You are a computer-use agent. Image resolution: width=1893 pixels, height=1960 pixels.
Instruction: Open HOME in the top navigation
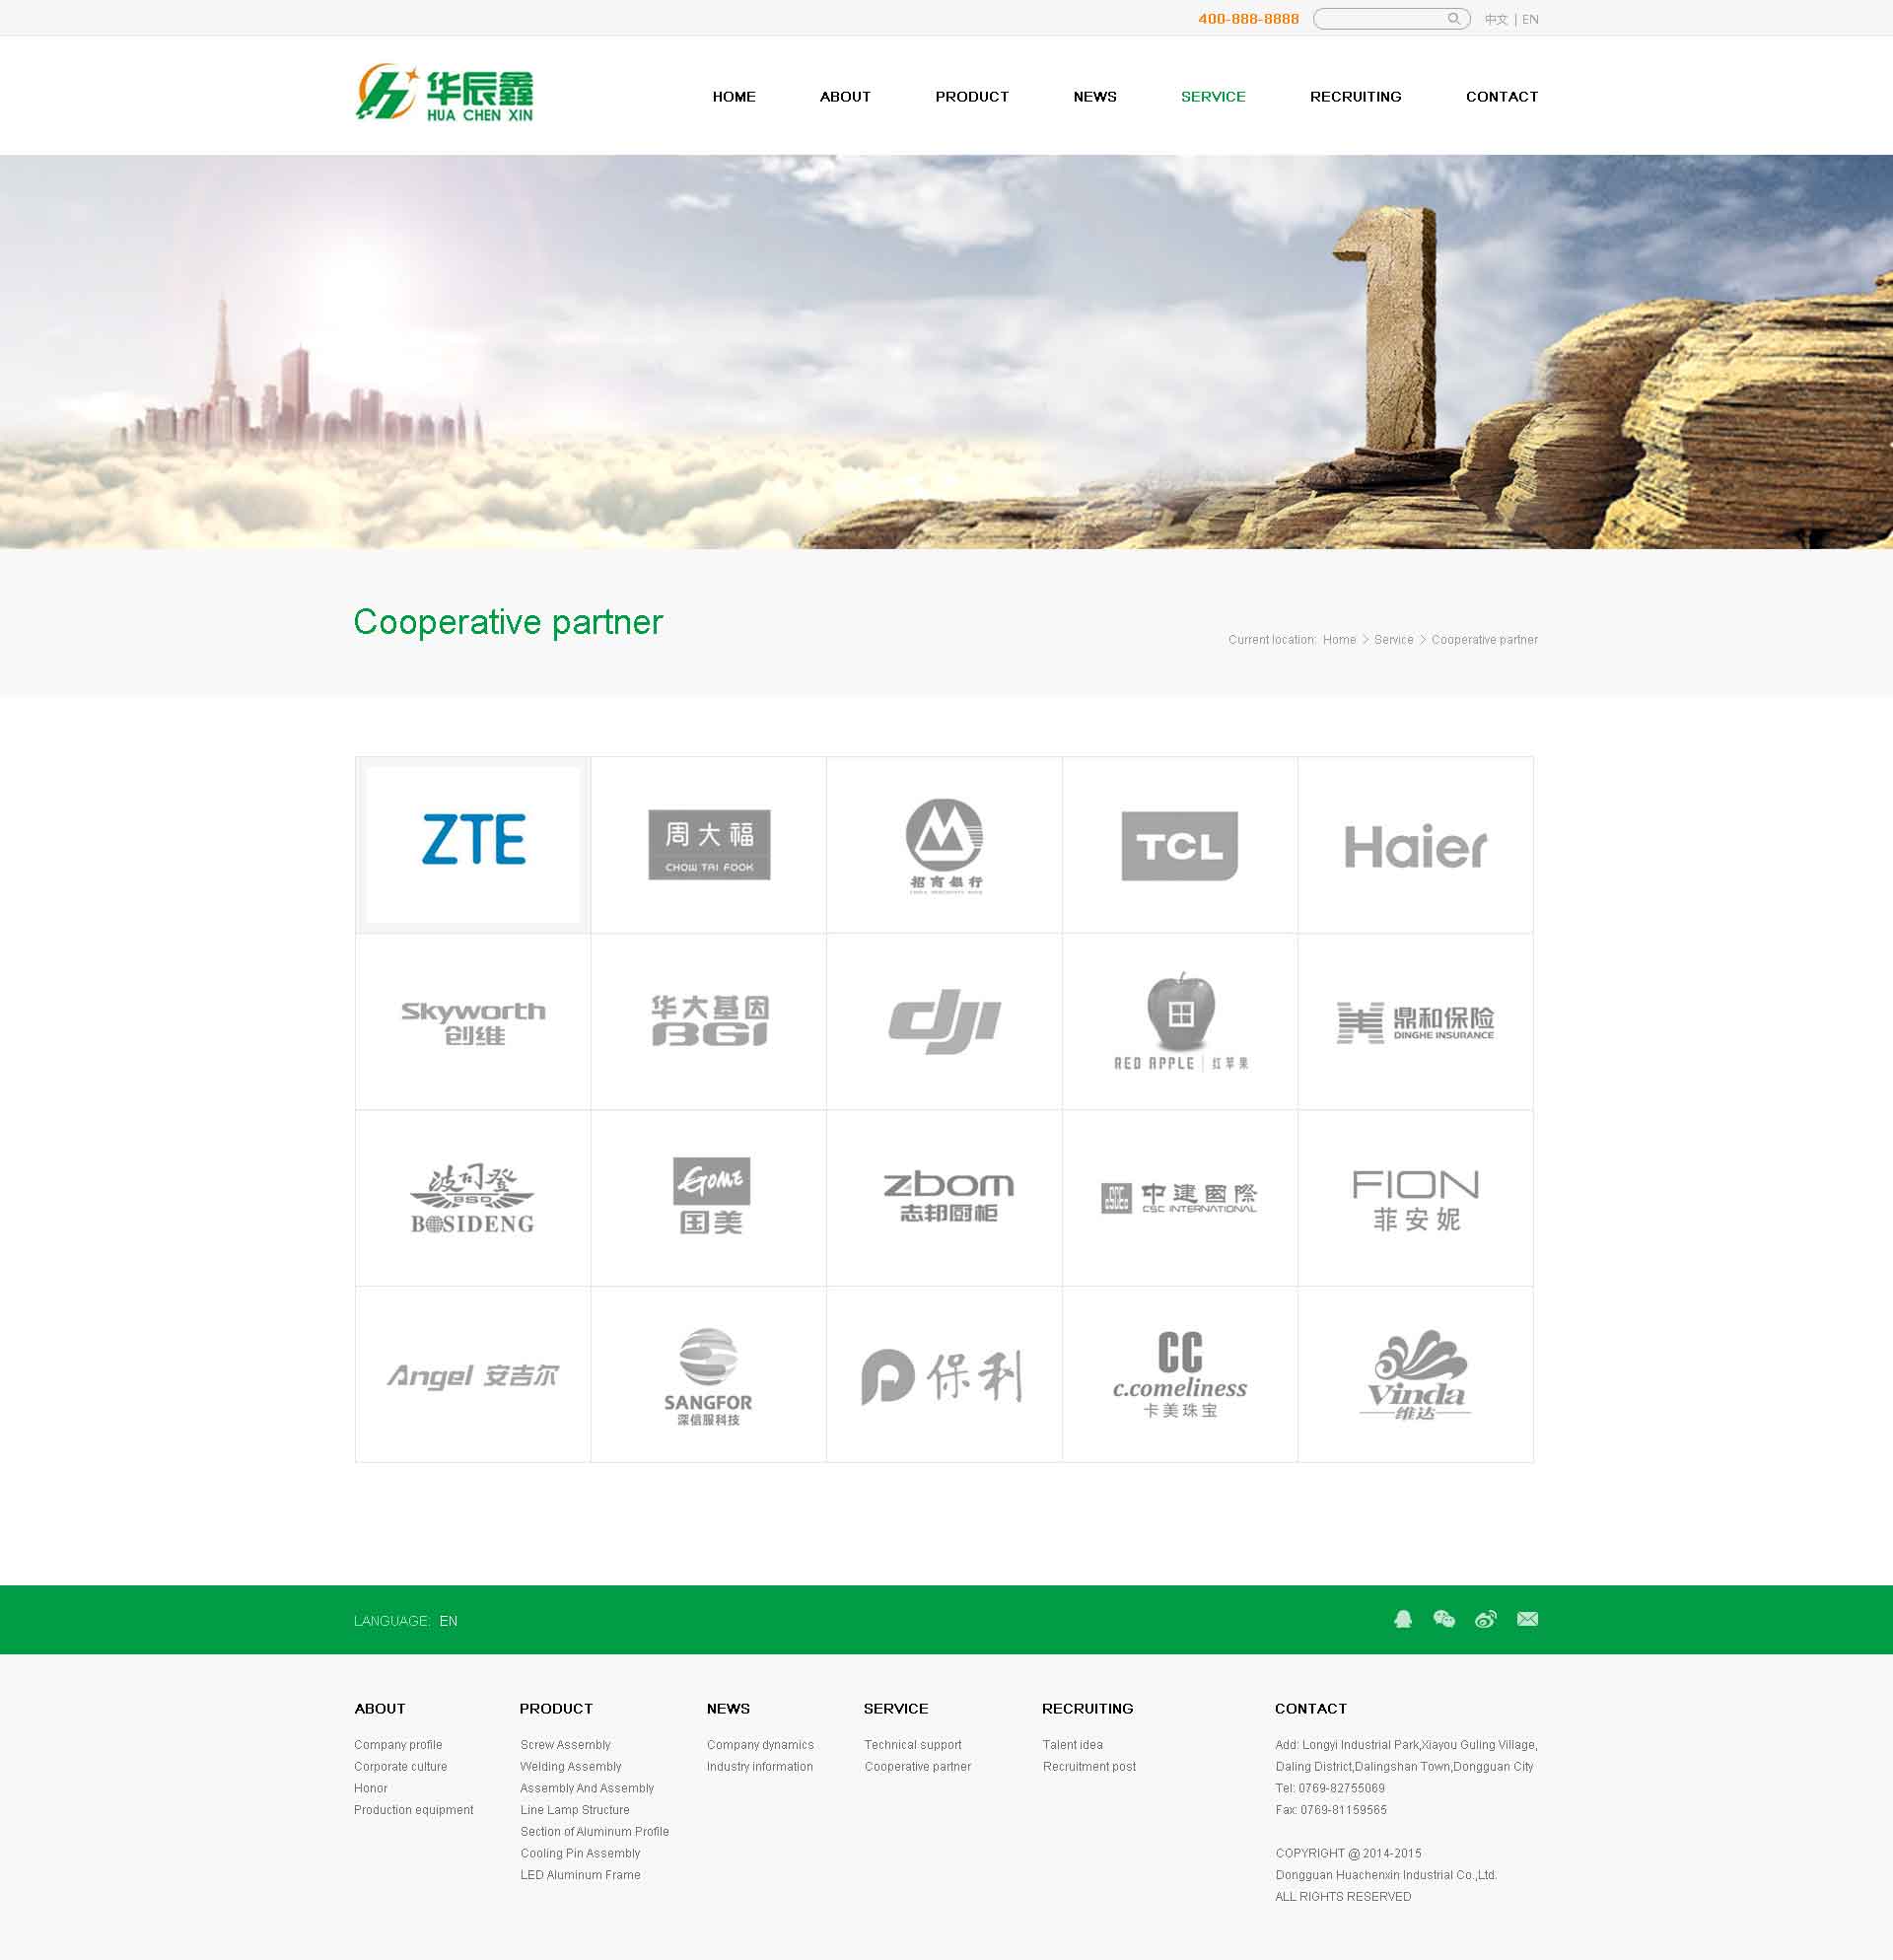pos(734,97)
